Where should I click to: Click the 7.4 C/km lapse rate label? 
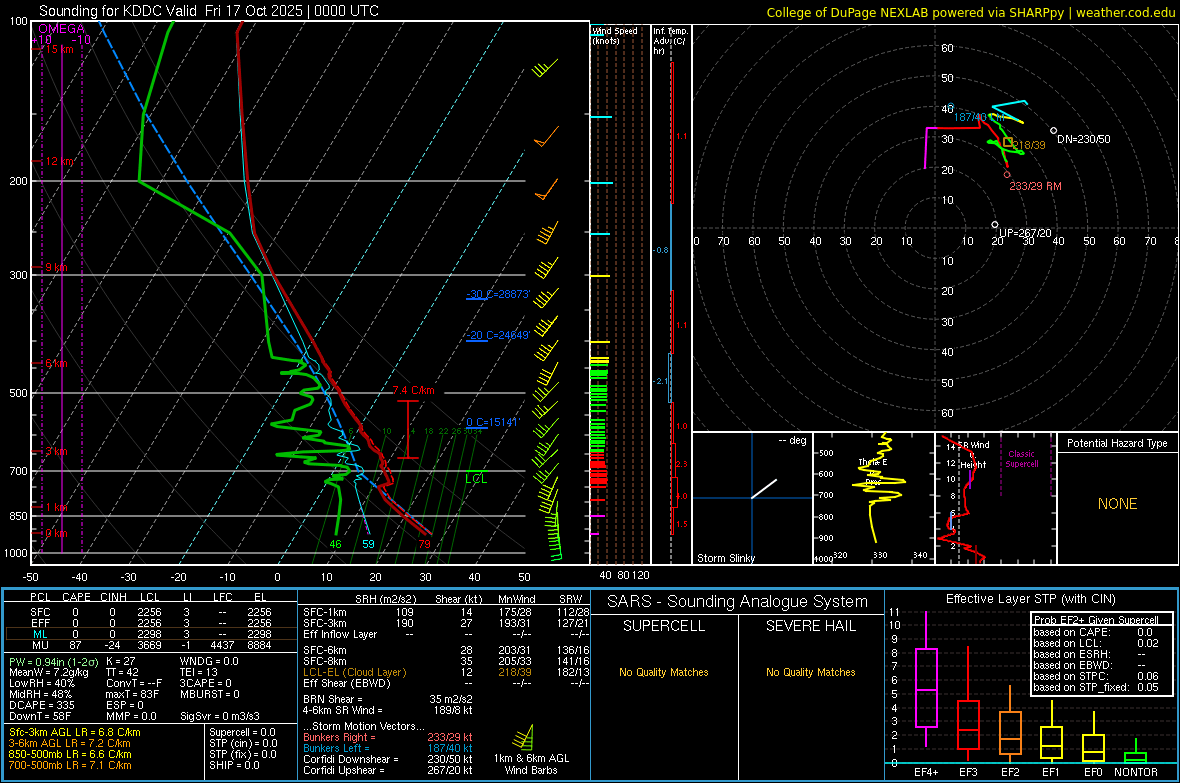413,390
